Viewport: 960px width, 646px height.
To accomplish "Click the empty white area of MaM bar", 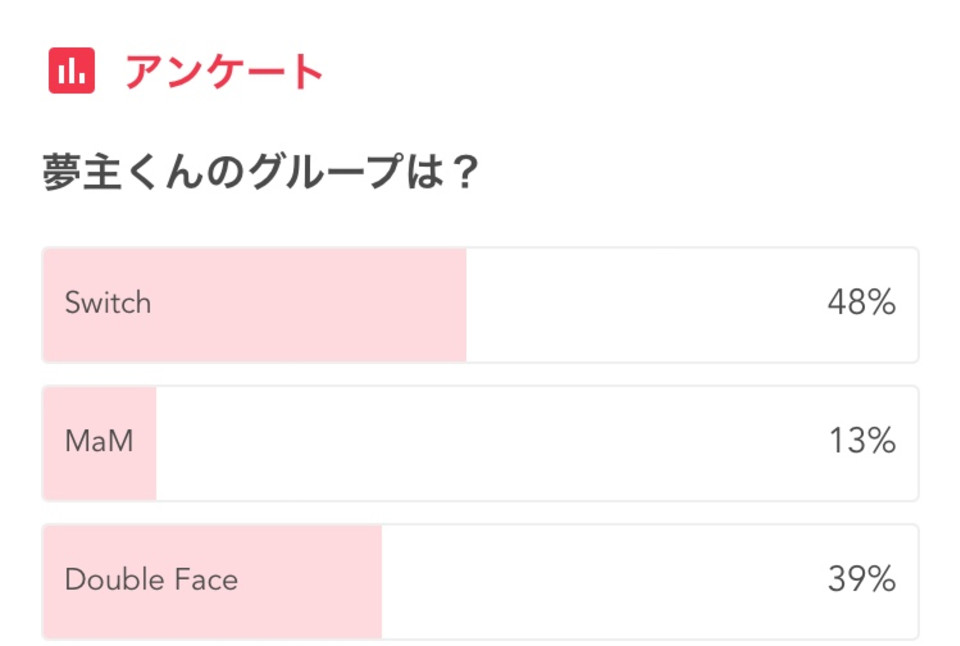I will [537, 443].
